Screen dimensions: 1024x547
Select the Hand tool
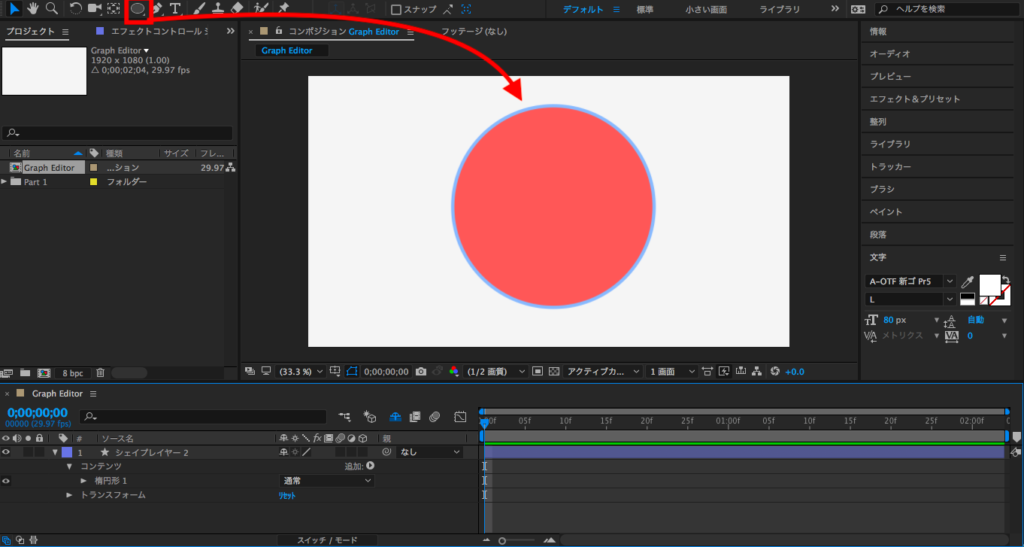click(32, 9)
